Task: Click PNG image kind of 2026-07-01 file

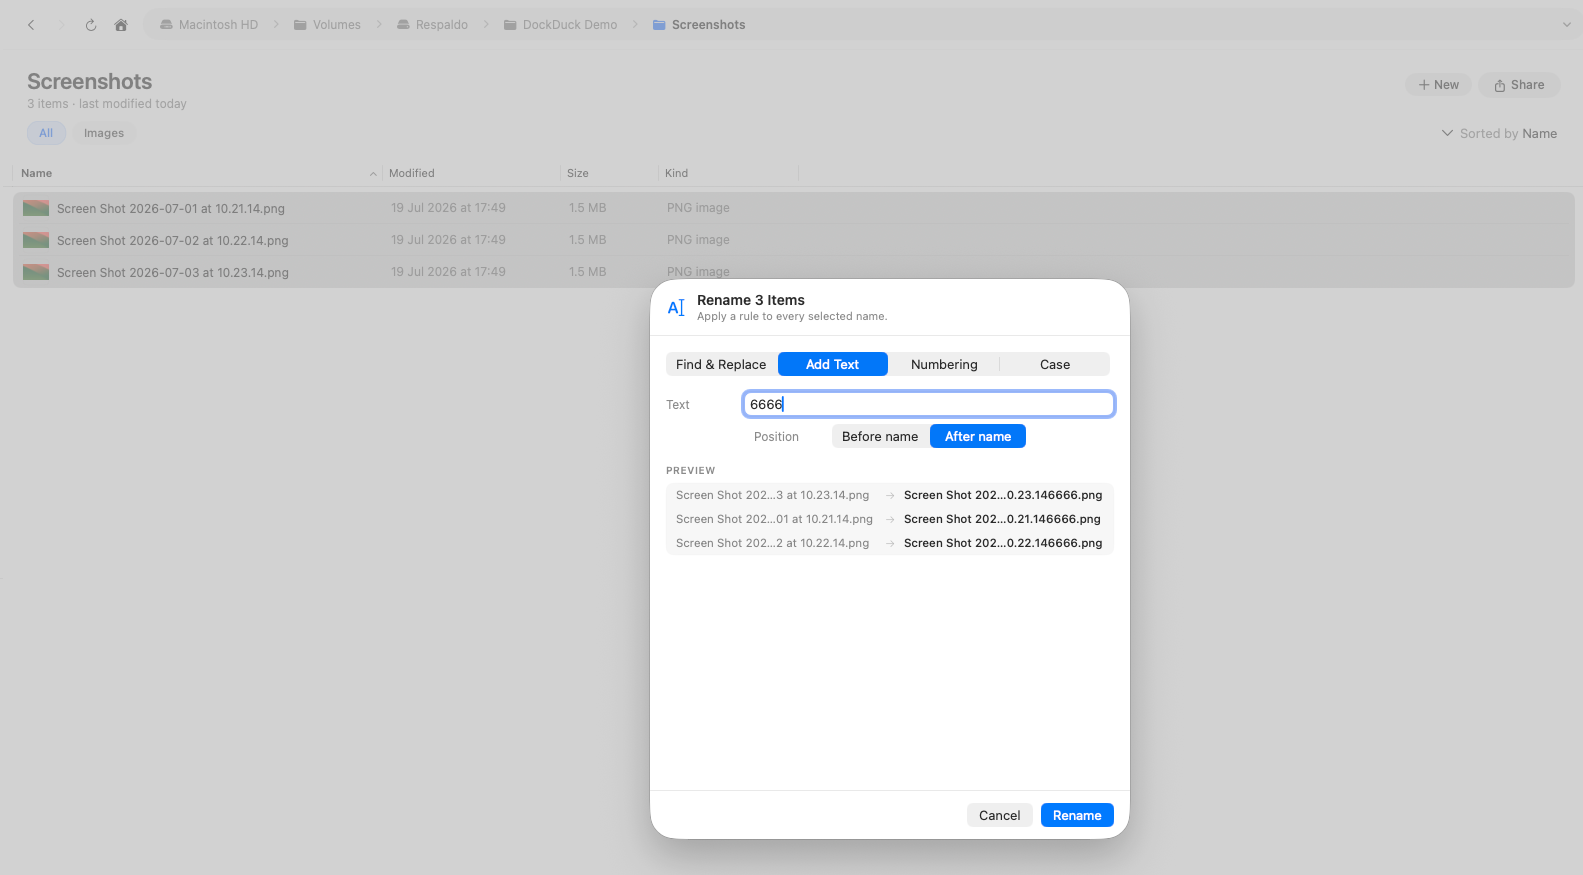Action: (698, 208)
